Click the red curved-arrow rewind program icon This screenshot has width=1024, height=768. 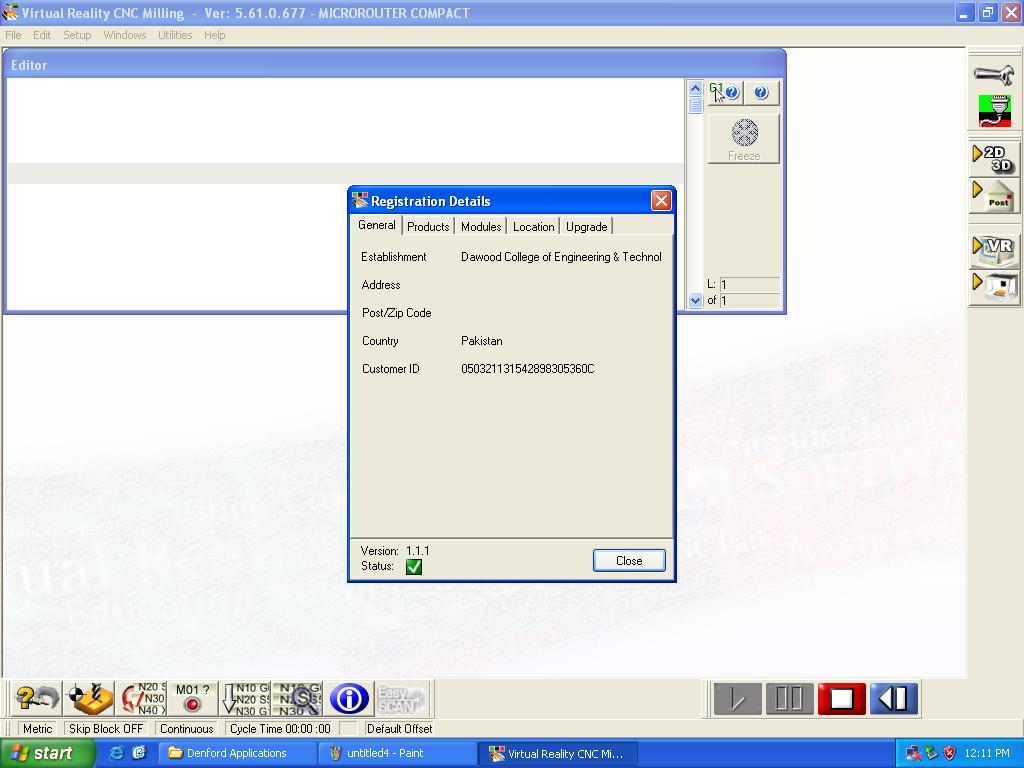click(142, 699)
